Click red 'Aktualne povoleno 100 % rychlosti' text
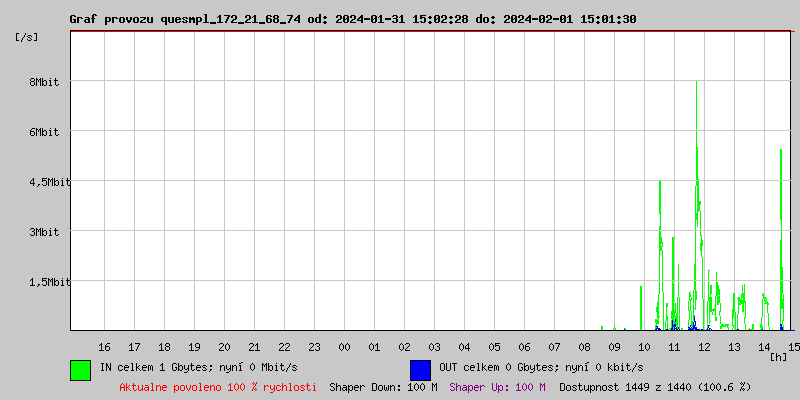 point(218,387)
